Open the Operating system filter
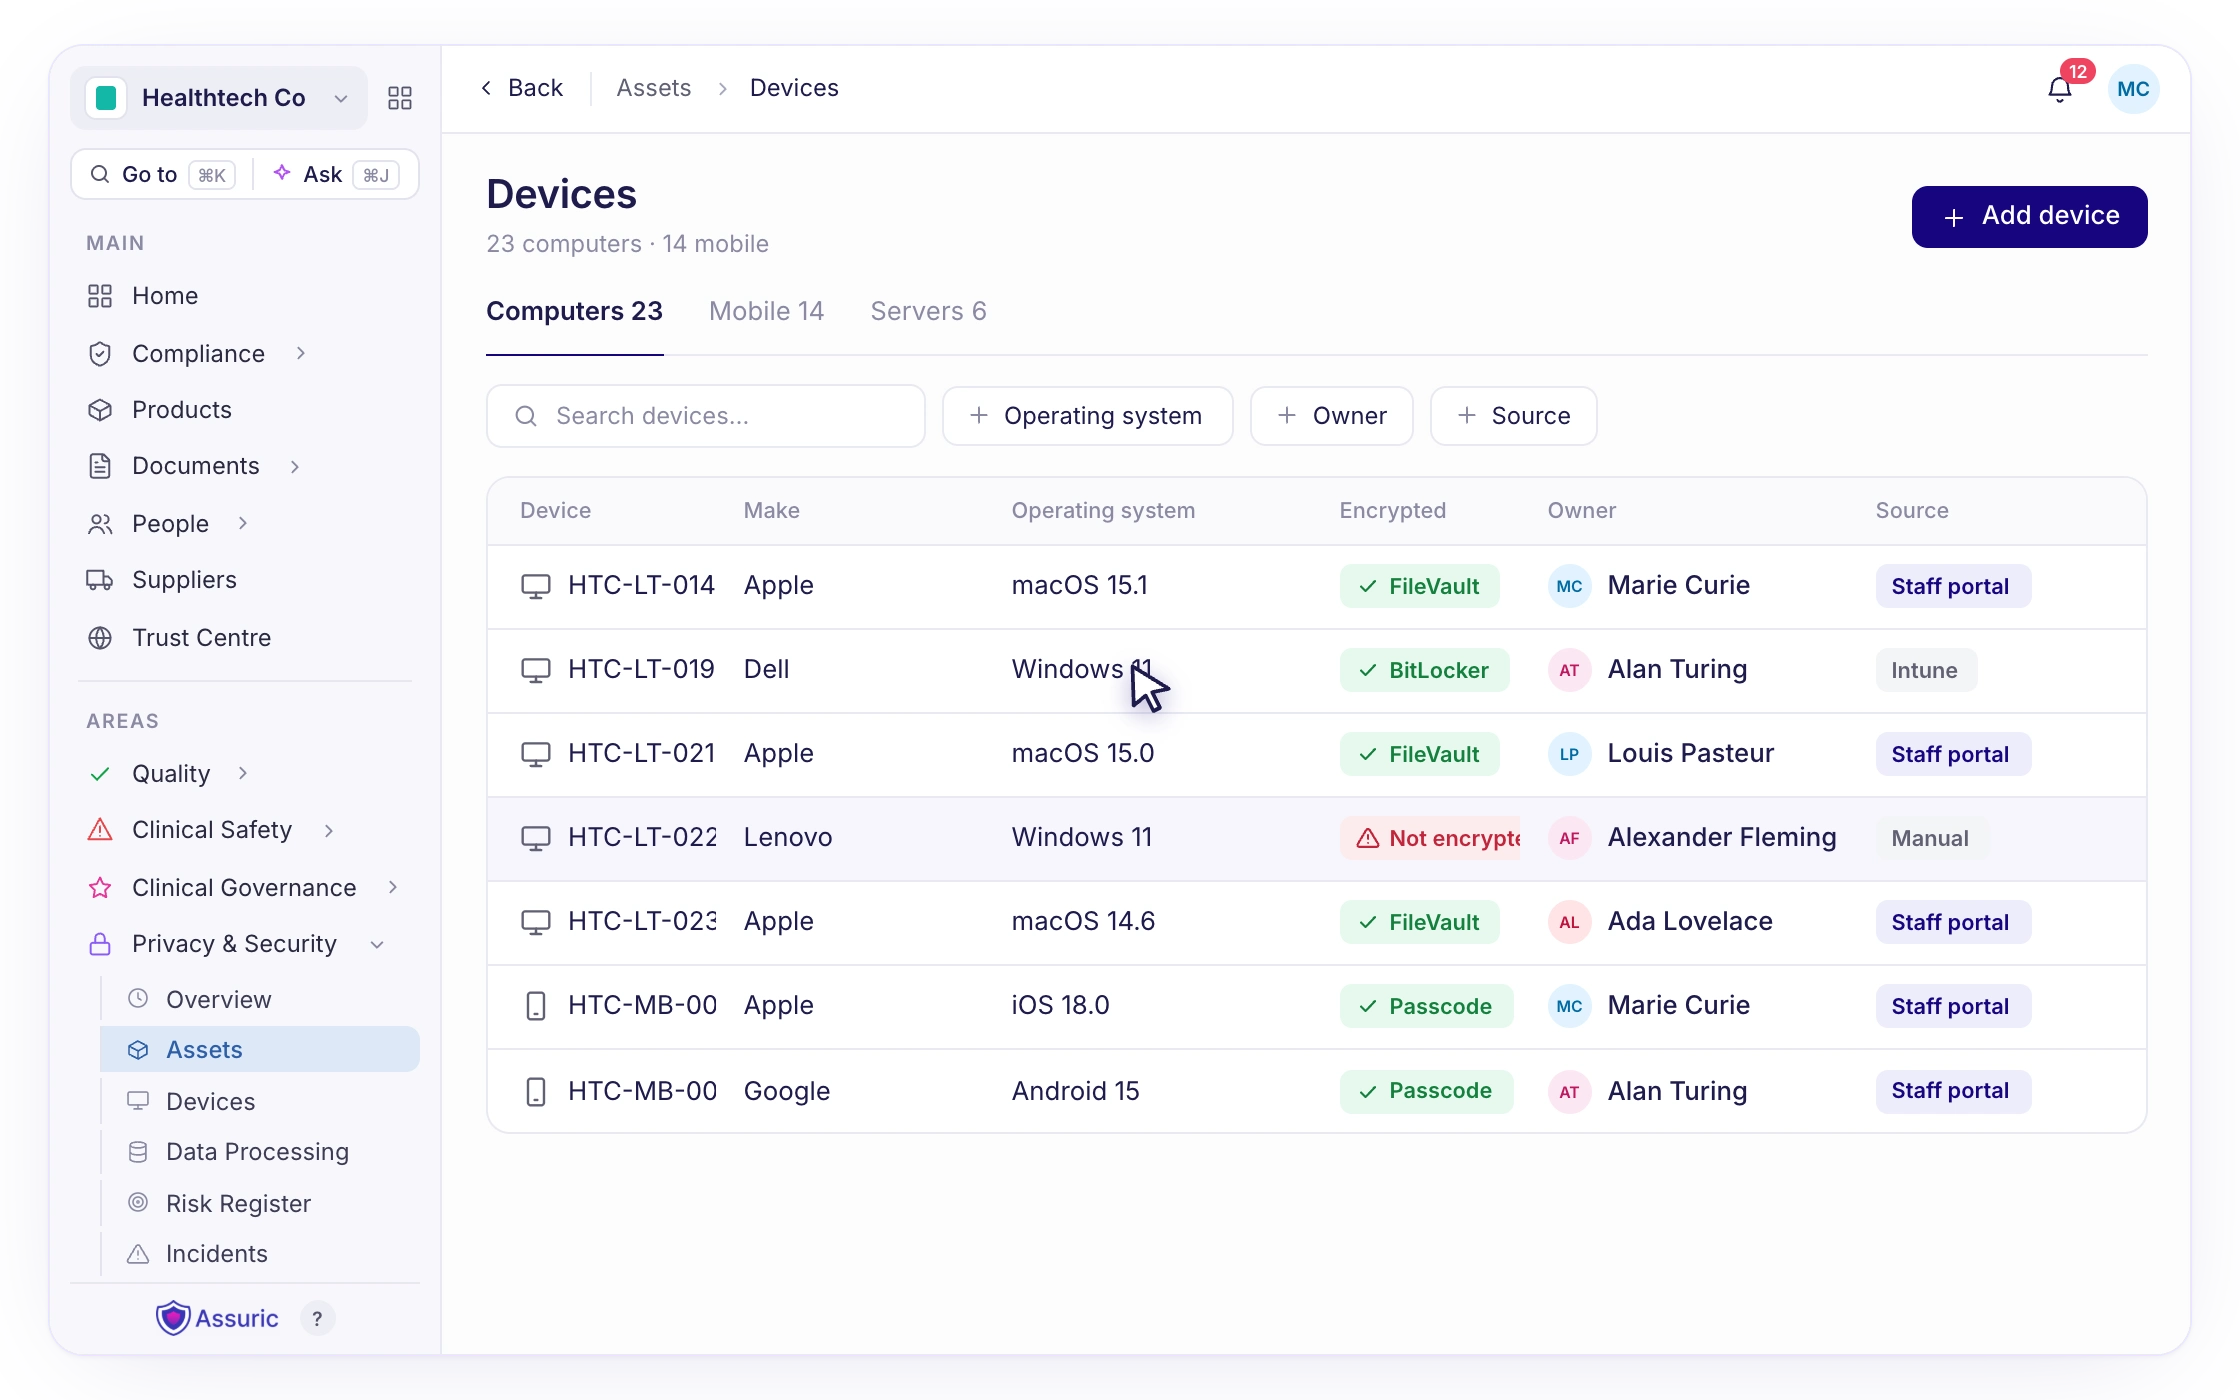Image resolution: width=2240 pixels, height=1400 pixels. pyautogui.click(x=1087, y=416)
